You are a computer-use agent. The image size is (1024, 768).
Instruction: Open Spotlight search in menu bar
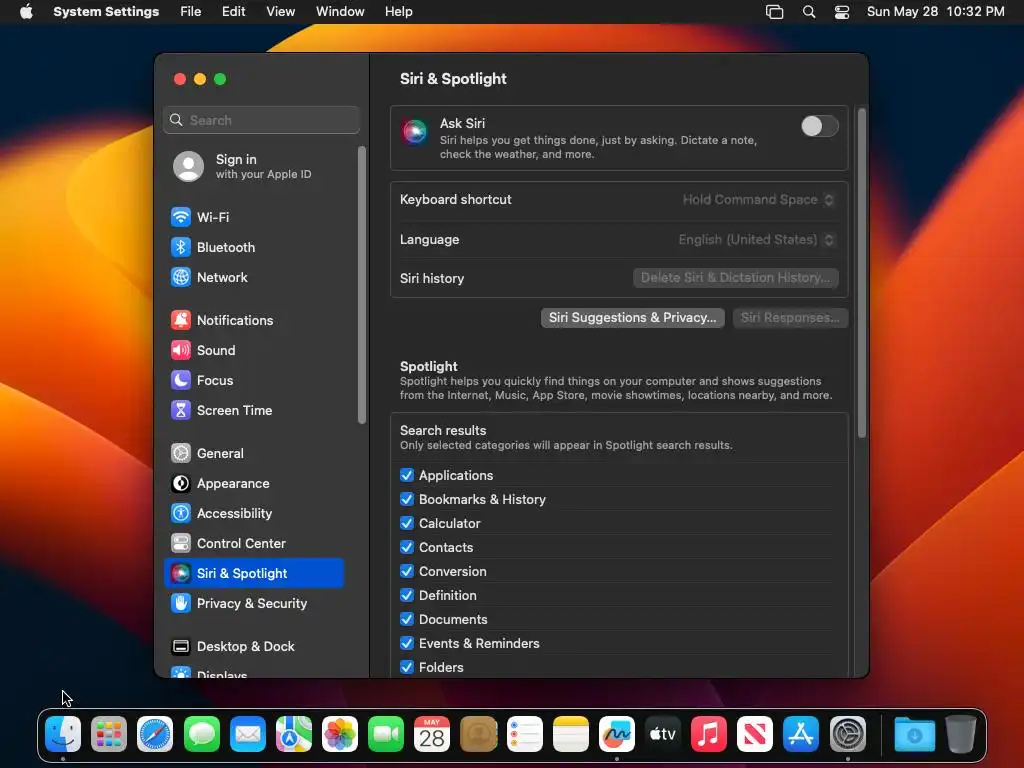pyautogui.click(x=808, y=12)
